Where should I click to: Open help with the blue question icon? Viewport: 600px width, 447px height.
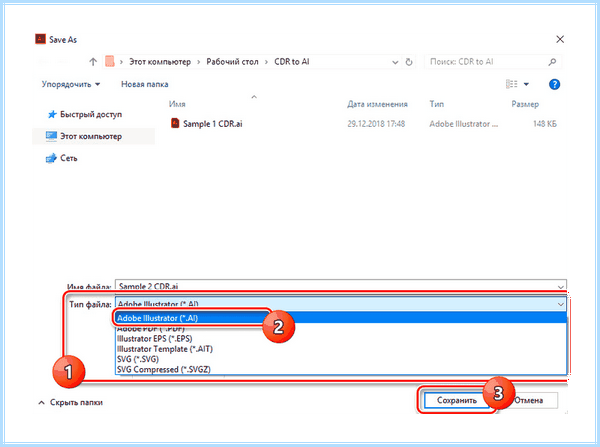point(554,84)
